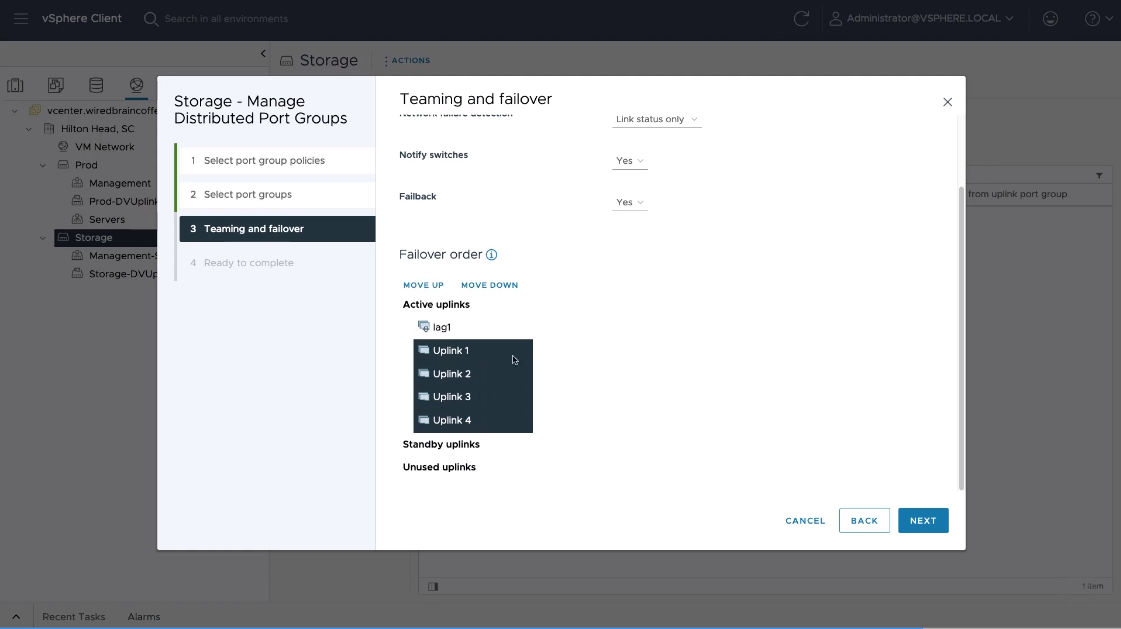Viewport: 1121px width, 629px height.
Task: Click the NEXT button
Action: [922, 520]
